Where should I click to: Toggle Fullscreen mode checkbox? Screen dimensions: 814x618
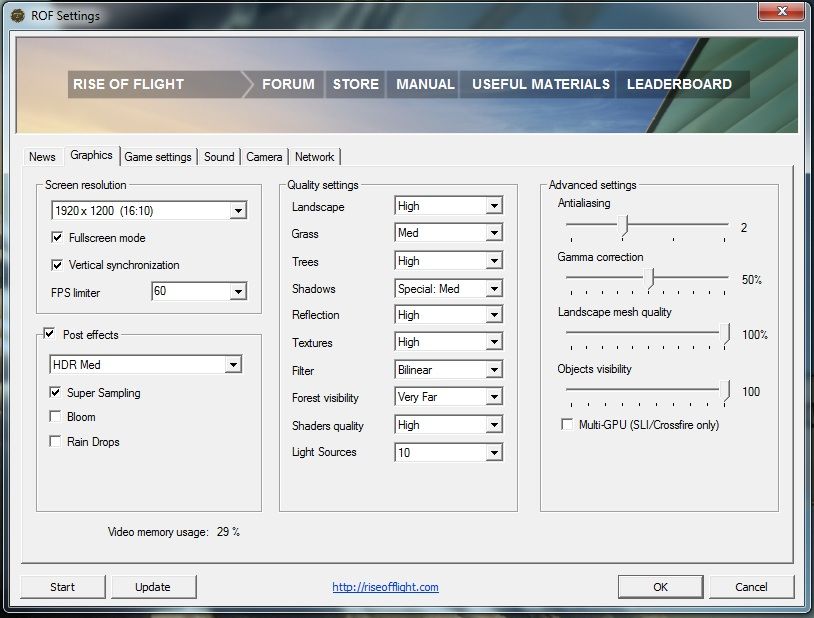click(x=57, y=237)
